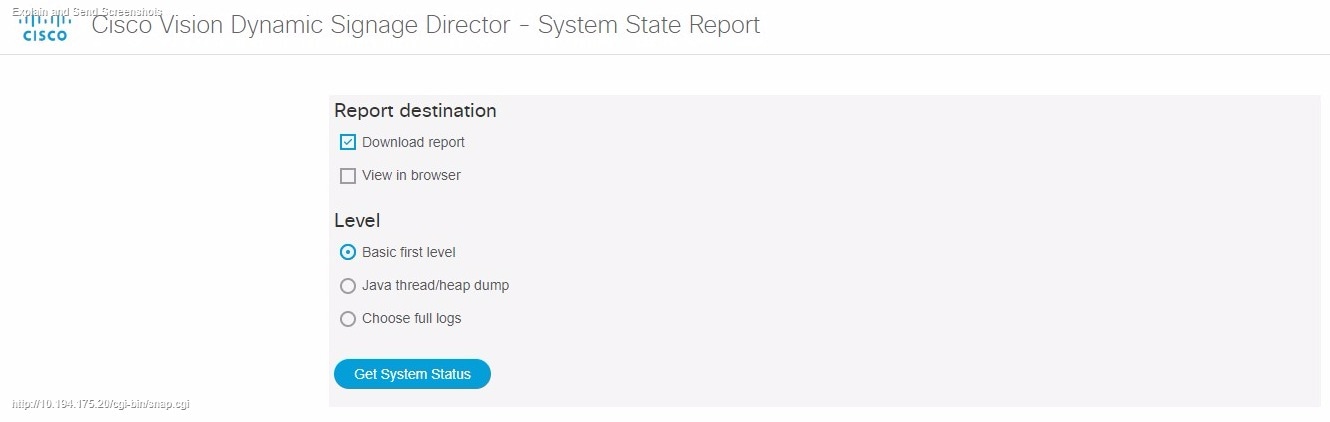Enable the View in browser checkbox

pyautogui.click(x=348, y=176)
